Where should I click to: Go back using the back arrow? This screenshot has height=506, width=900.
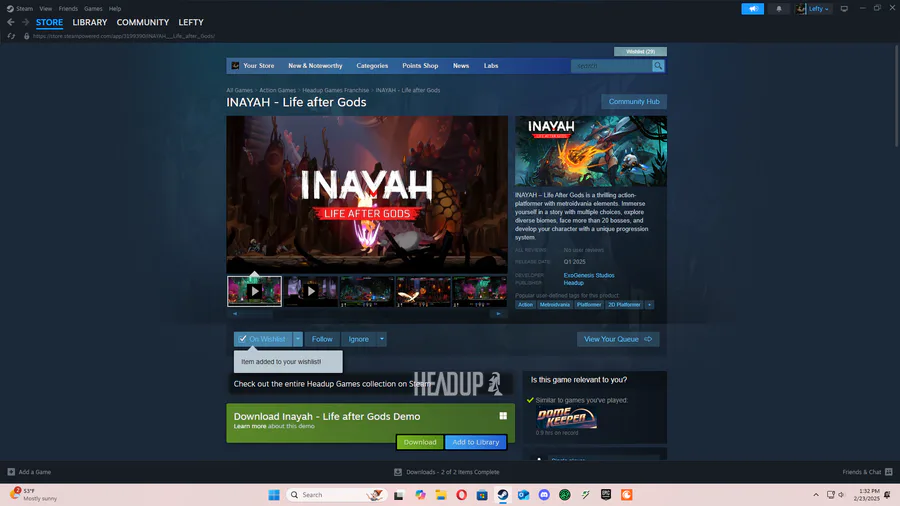pyautogui.click(x=10, y=22)
